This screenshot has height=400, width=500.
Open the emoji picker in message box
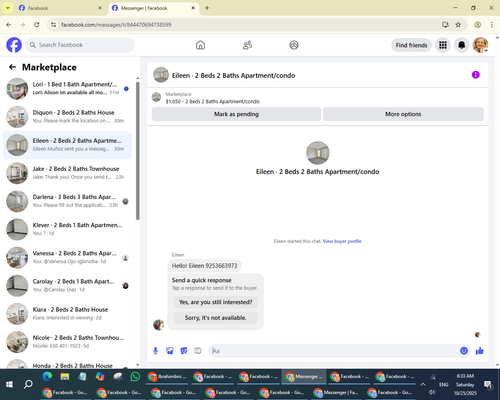pyautogui.click(x=464, y=351)
